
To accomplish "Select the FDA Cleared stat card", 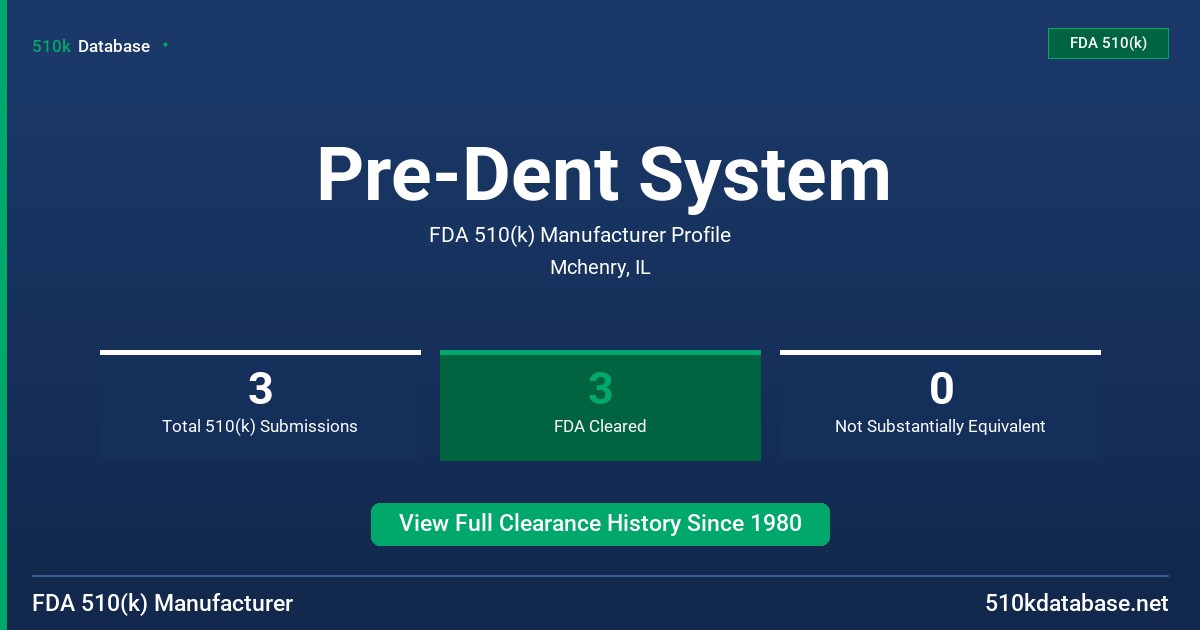I will pyautogui.click(x=600, y=406).
